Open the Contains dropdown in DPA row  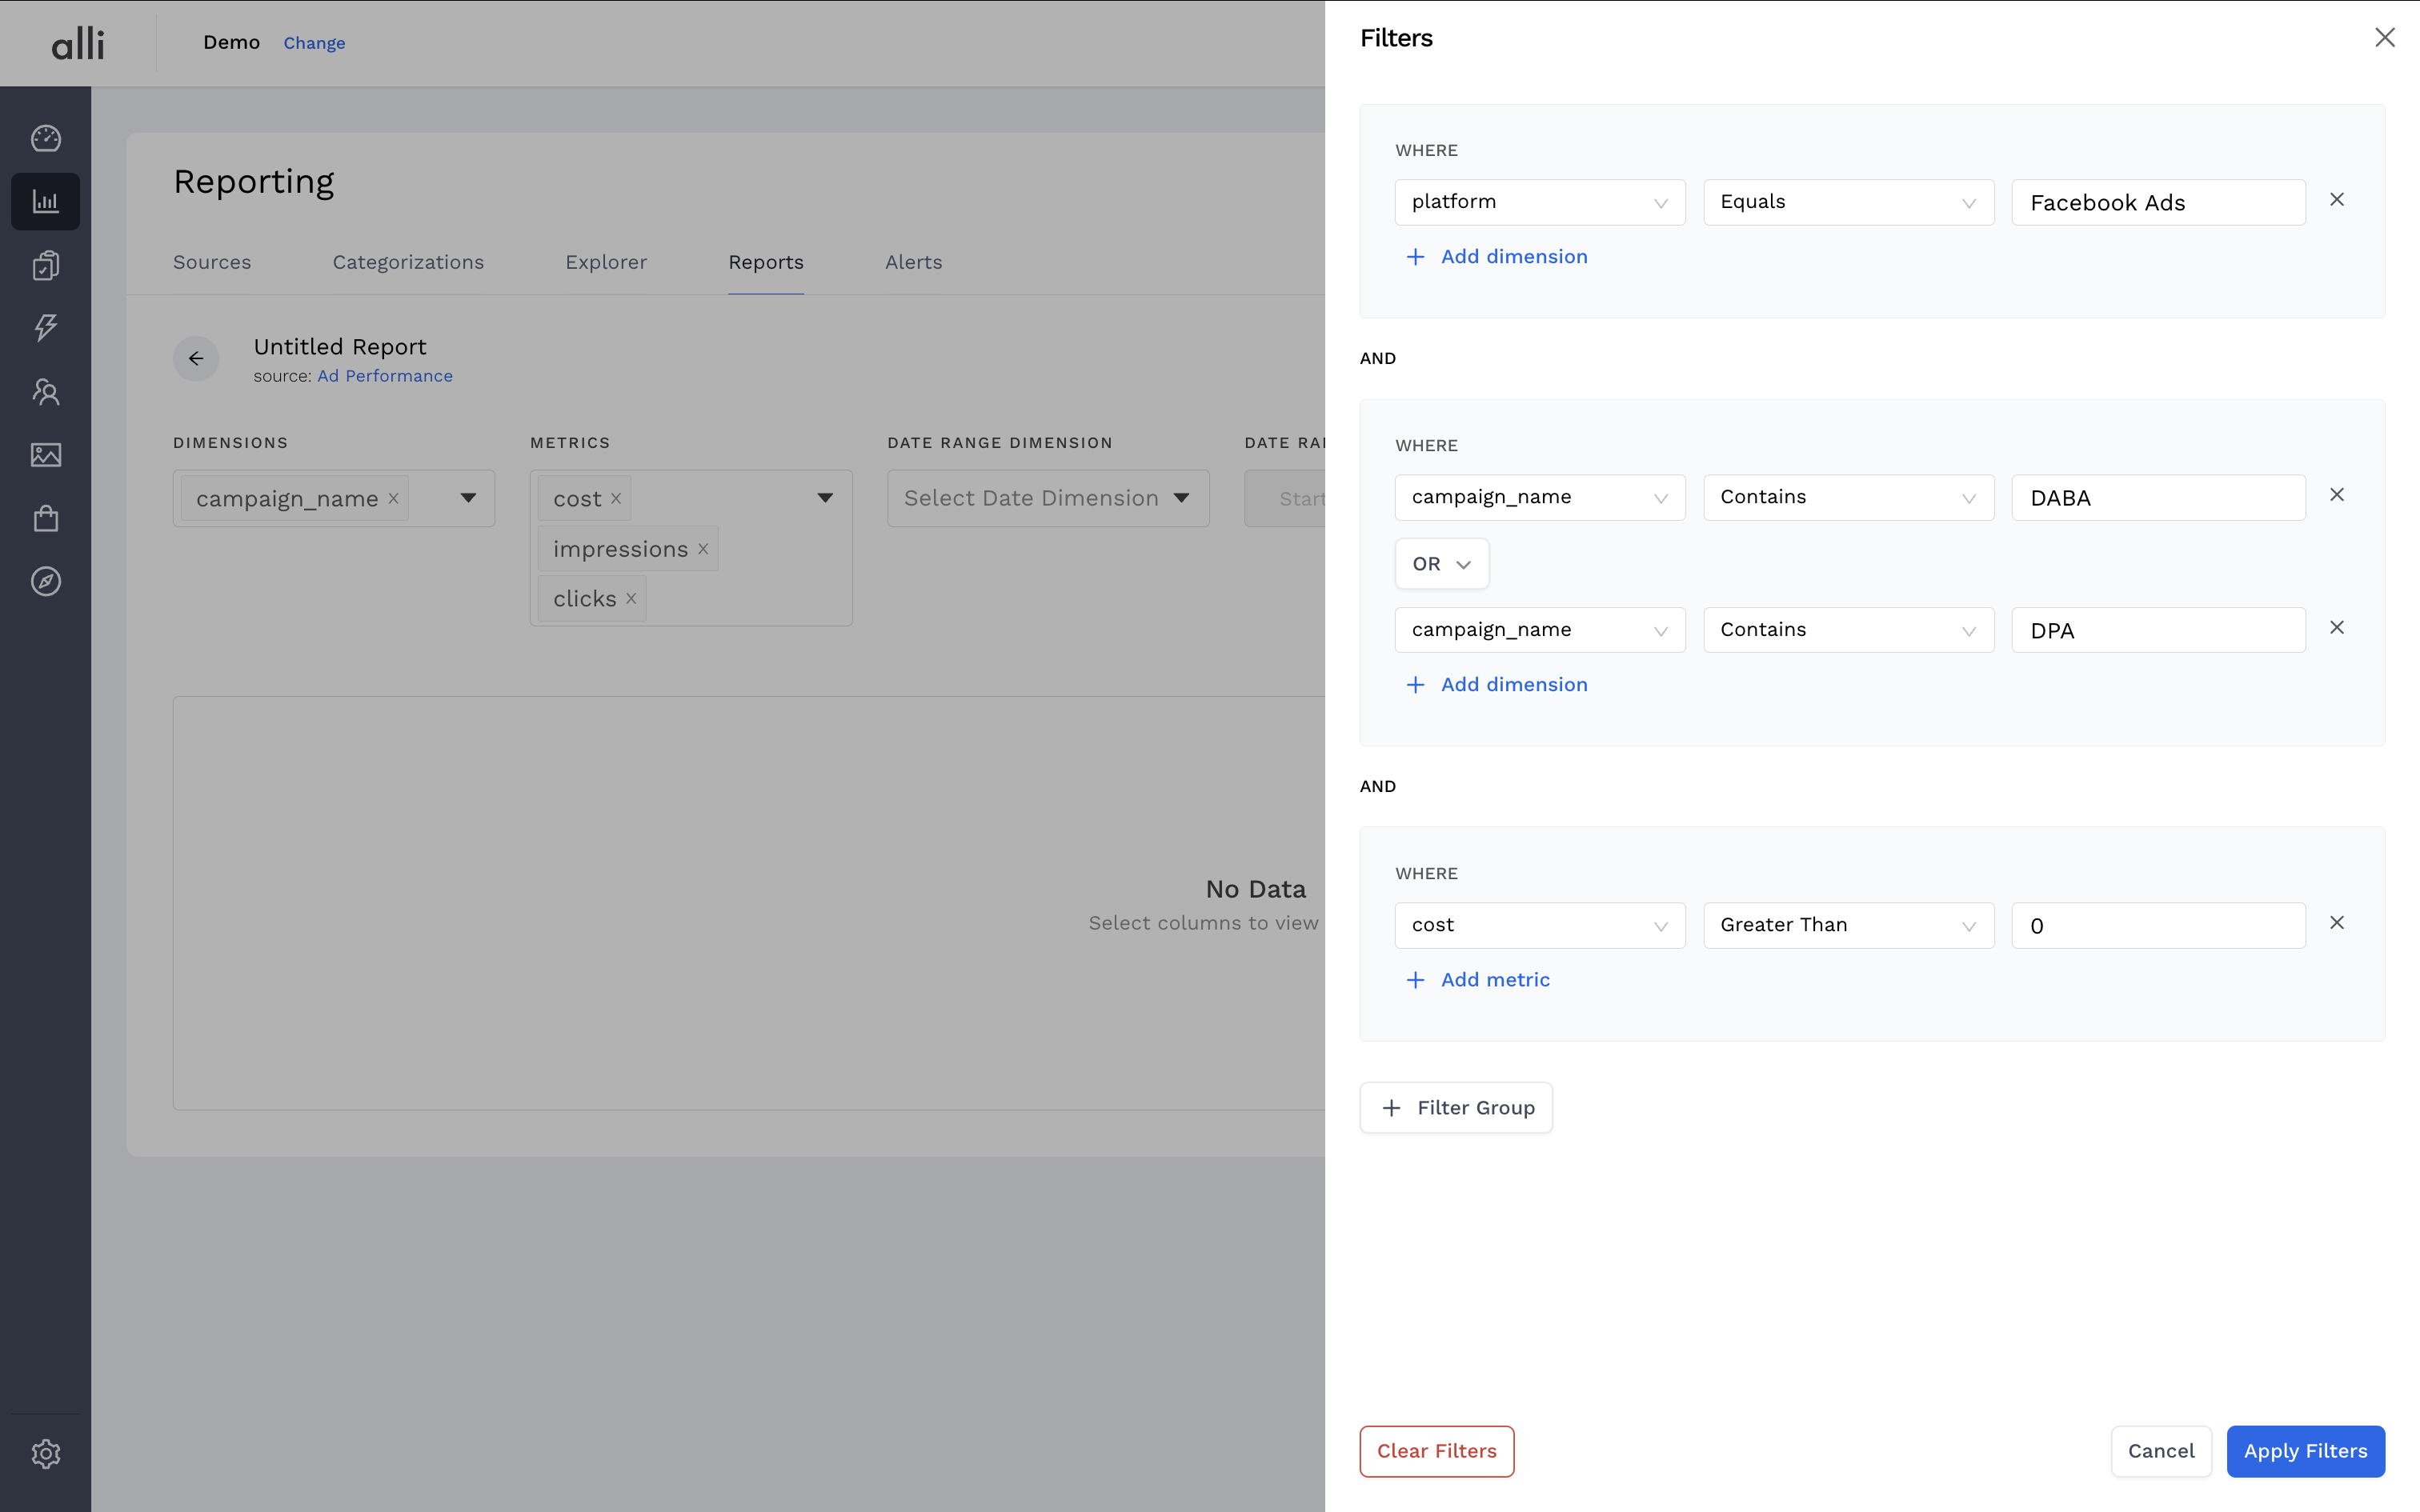(x=1849, y=630)
